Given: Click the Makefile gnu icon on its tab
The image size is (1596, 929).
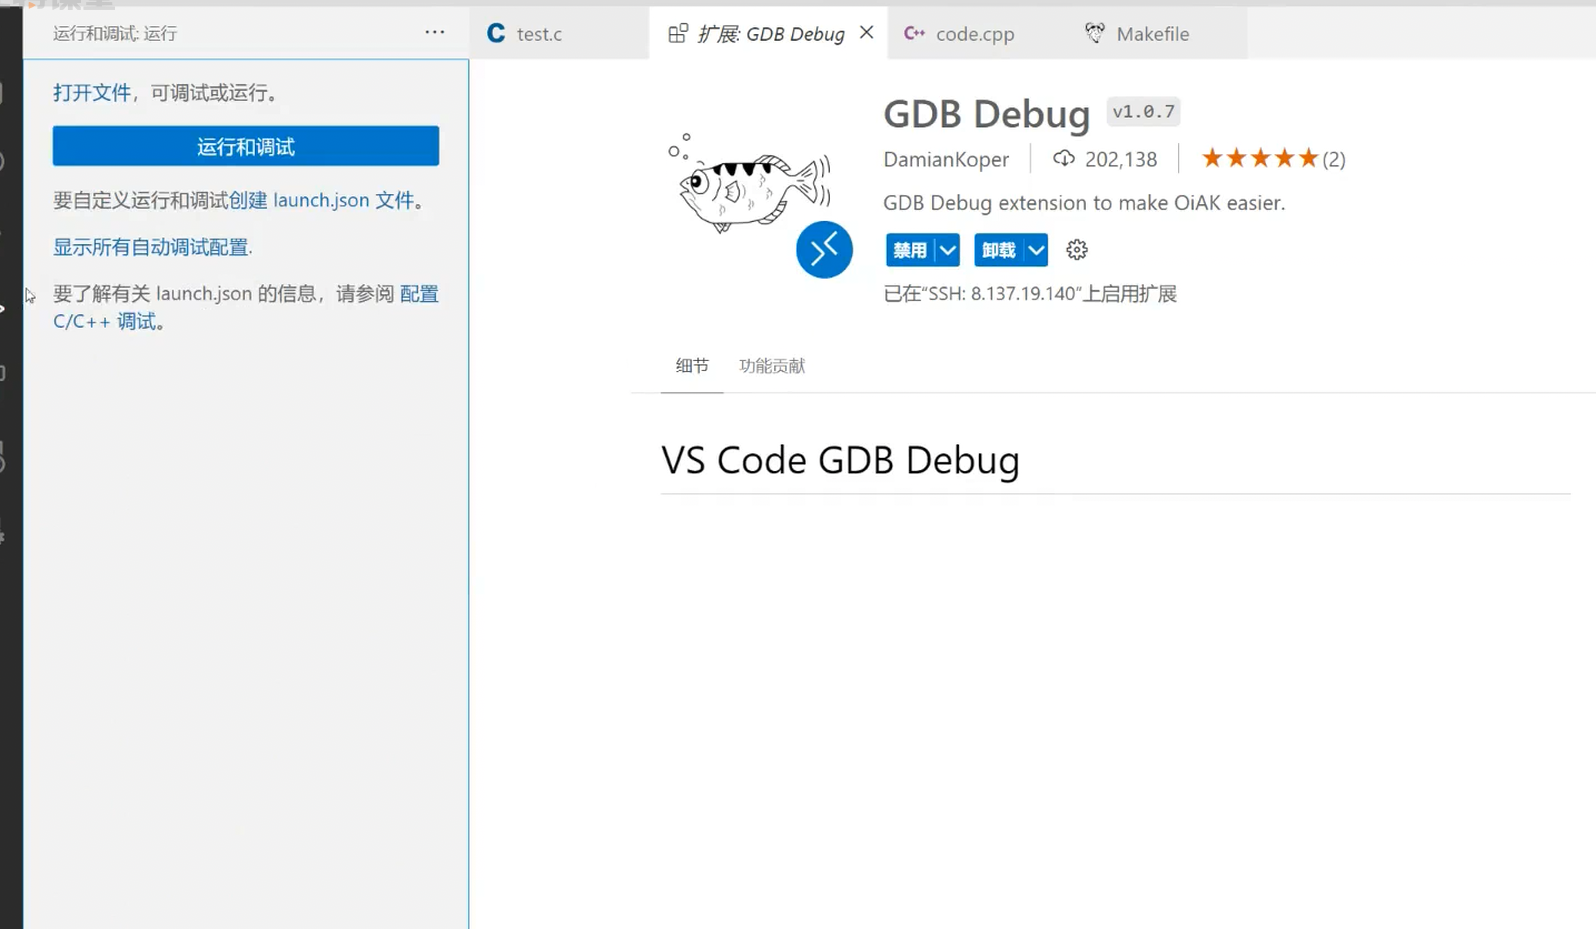Looking at the screenshot, I should (x=1095, y=33).
